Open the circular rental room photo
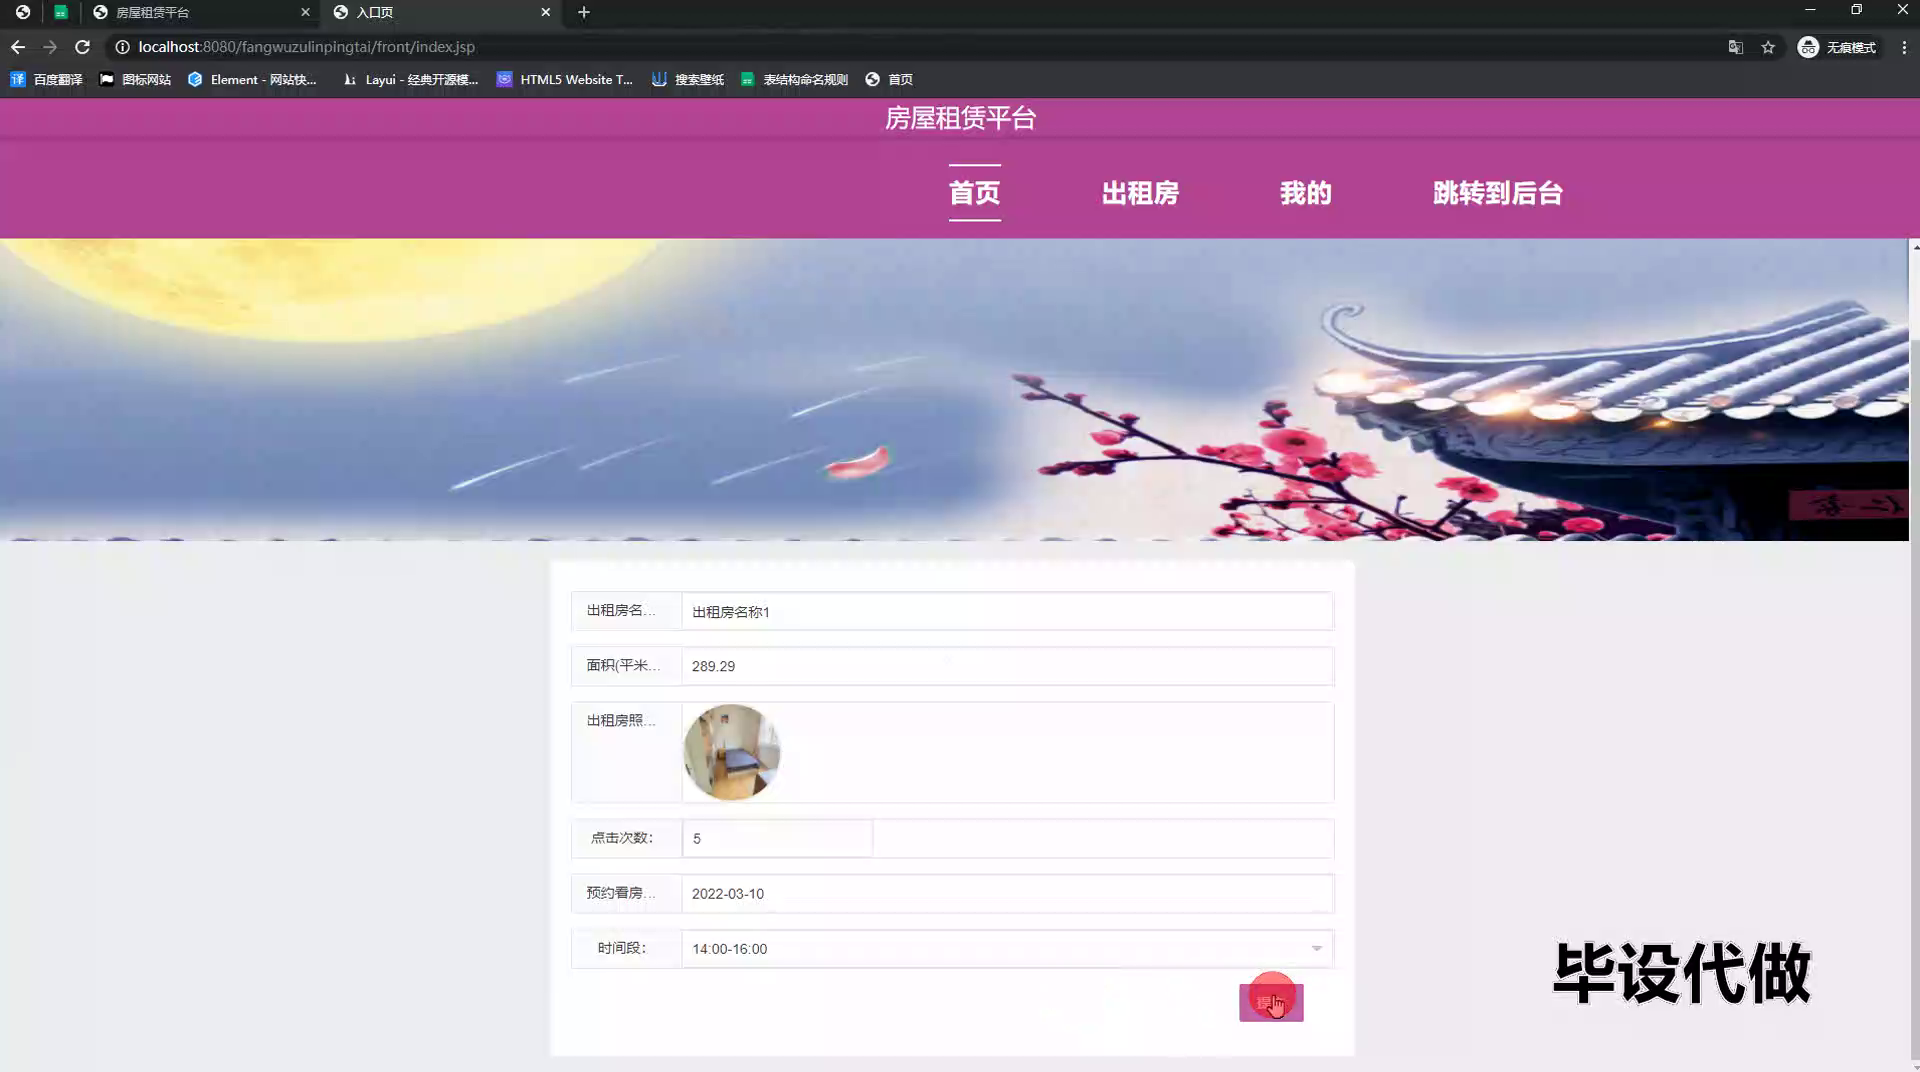The image size is (1920, 1072). pyautogui.click(x=732, y=752)
